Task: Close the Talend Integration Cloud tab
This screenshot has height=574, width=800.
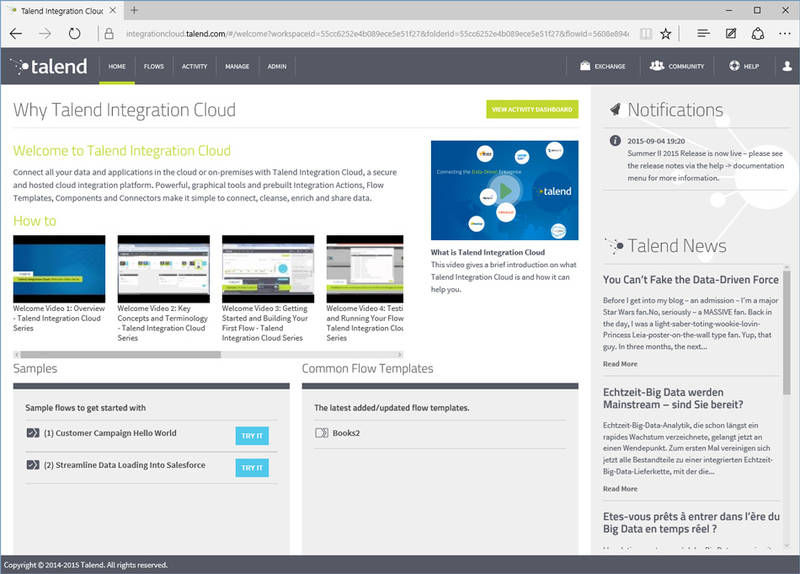Action: pos(113,10)
